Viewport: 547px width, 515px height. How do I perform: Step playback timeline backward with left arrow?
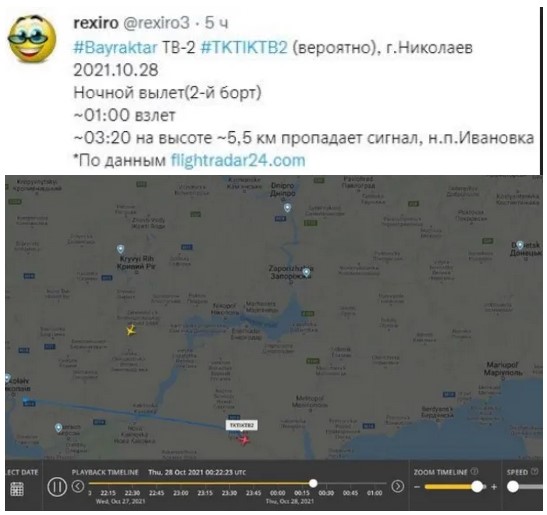(78, 486)
